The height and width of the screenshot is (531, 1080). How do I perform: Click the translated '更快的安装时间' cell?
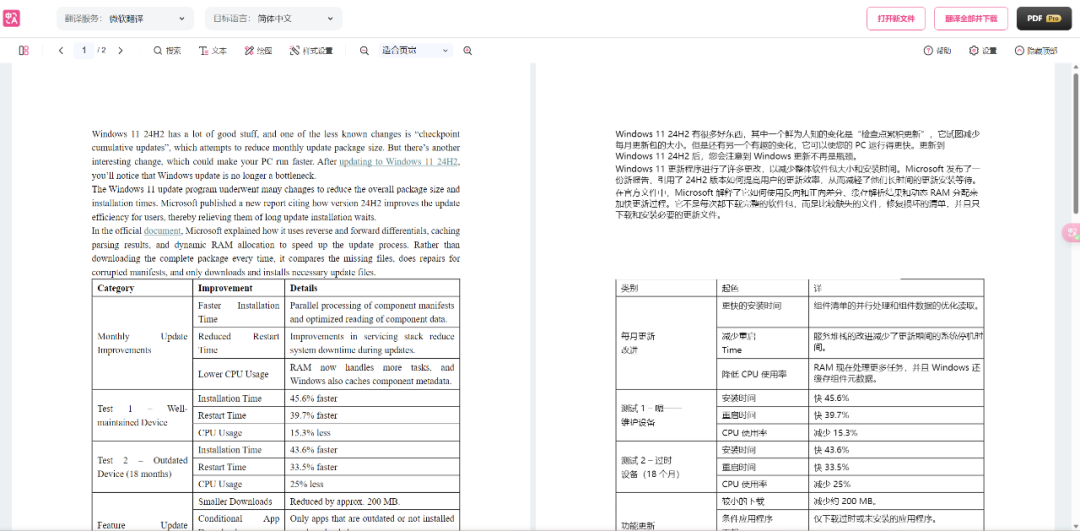pyautogui.click(x=762, y=312)
